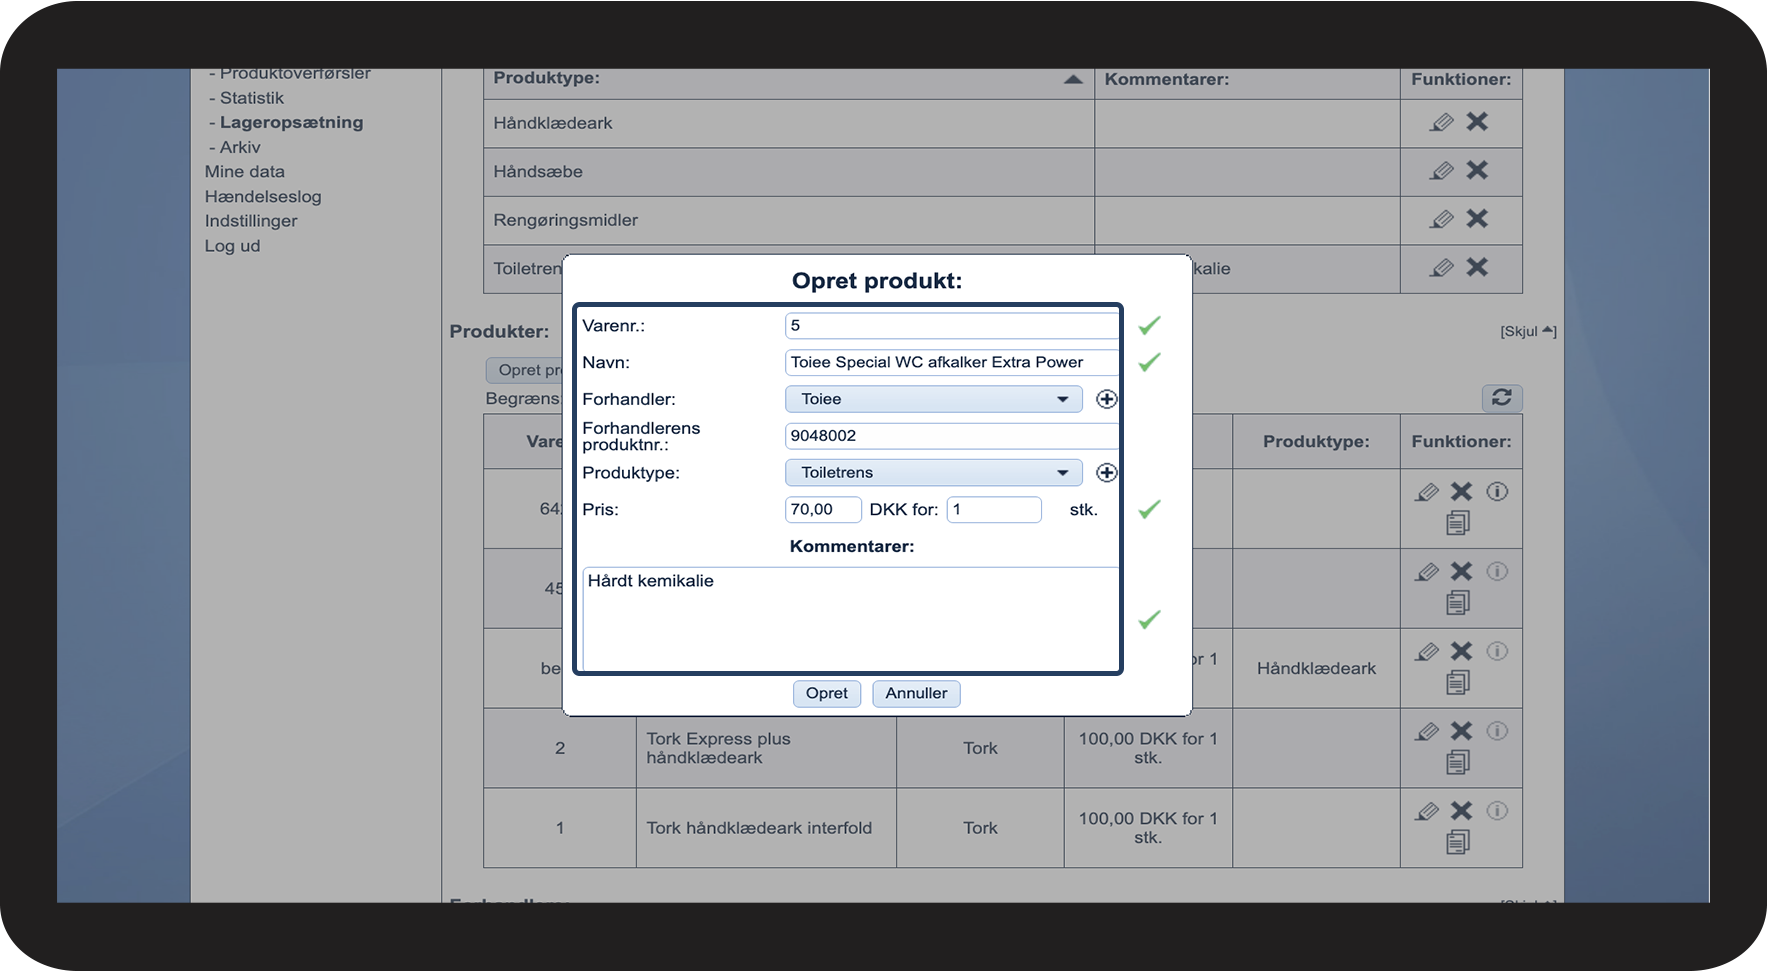Sort Produktype column with arrow
Image resolution: width=1767 pixels, height=971 pixels.
pyautogui.click(x=1073, y=79)
